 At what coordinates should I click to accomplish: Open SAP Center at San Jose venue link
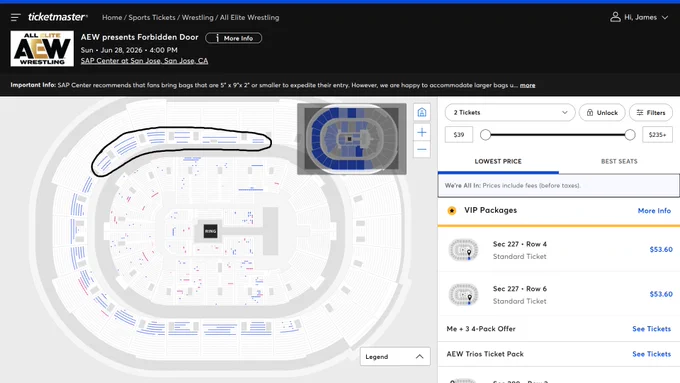pos(144,61)
